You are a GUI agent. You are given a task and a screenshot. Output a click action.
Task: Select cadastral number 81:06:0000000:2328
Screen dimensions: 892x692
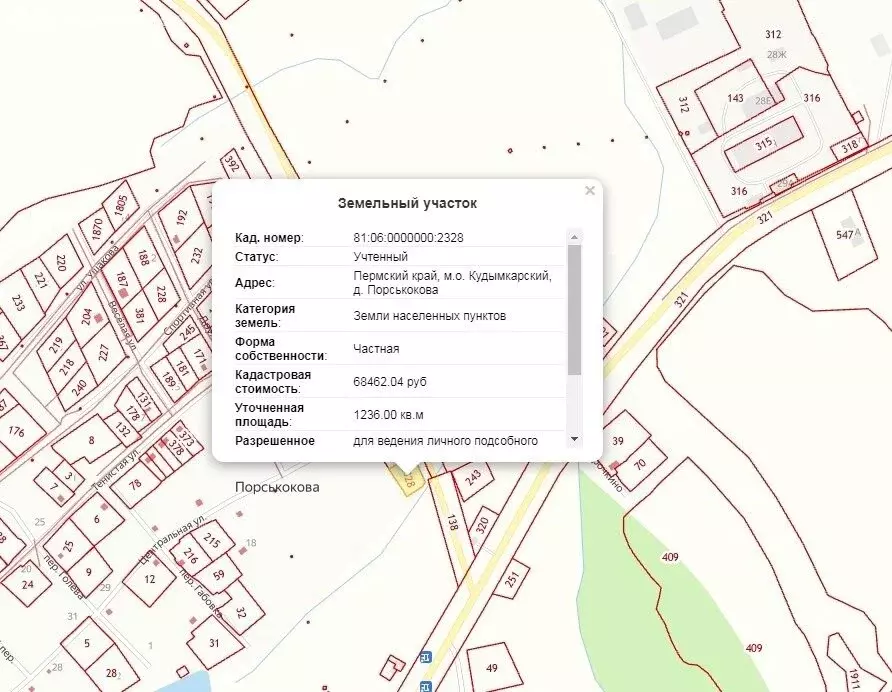coord(408,238)
